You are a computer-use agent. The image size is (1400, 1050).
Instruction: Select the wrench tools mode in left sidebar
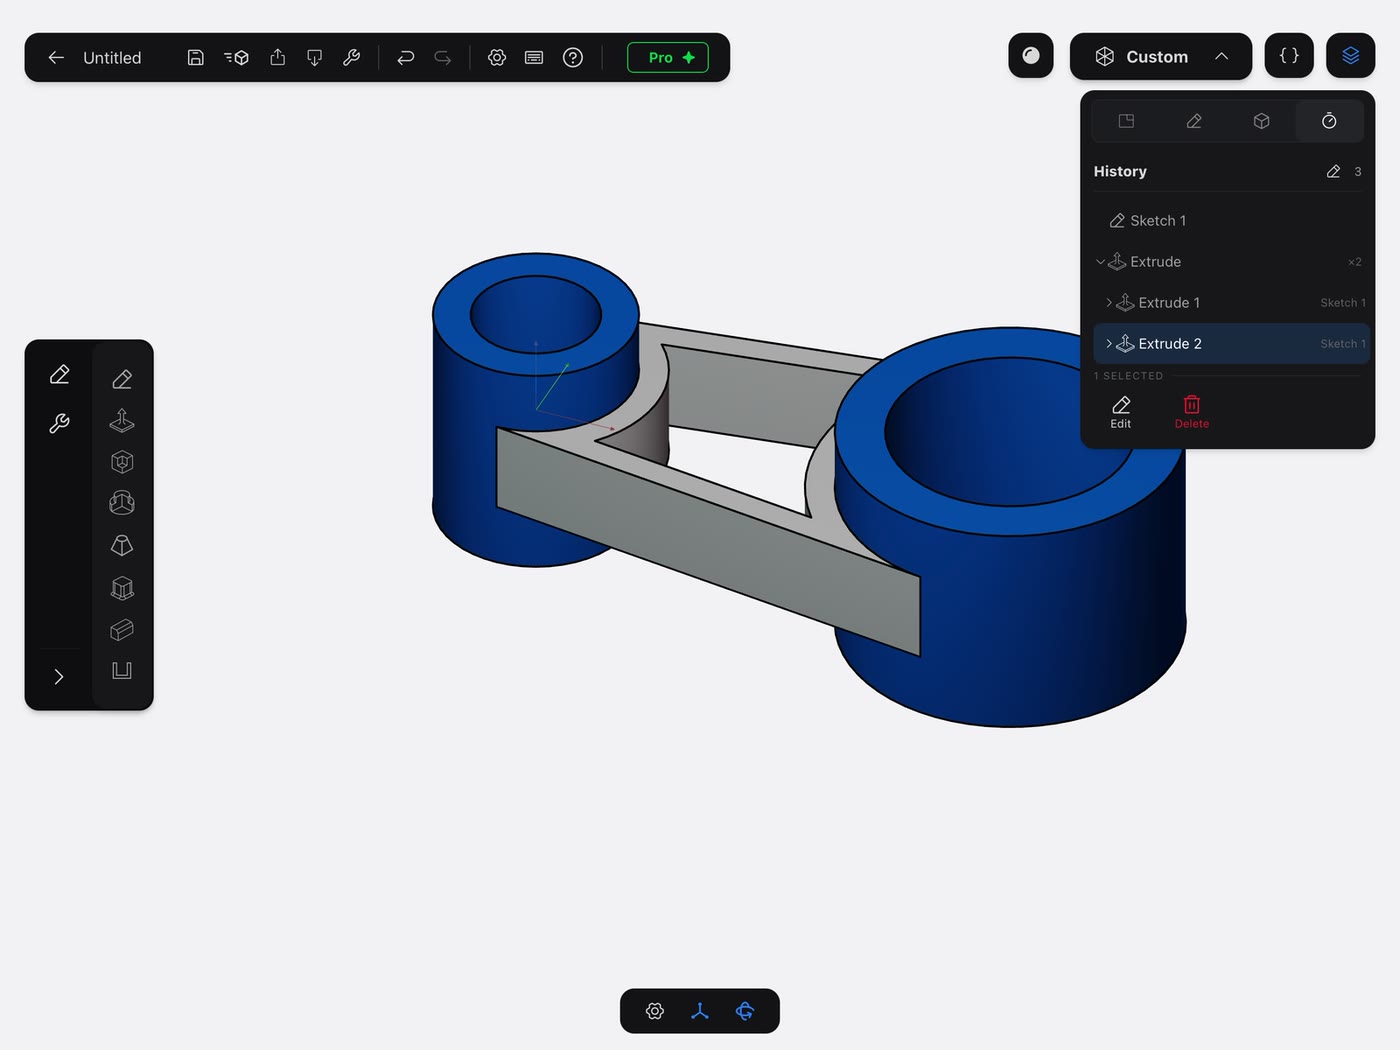tap(59, 424)
